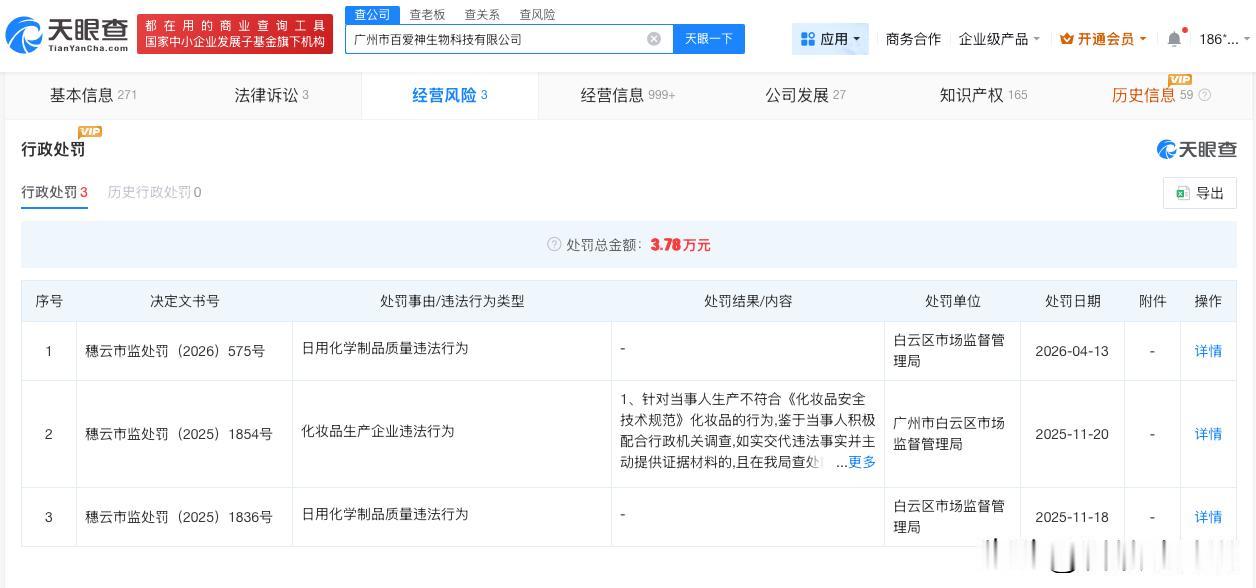
Task: Open the 应用 dropdown menu
Action: [831, 39]
